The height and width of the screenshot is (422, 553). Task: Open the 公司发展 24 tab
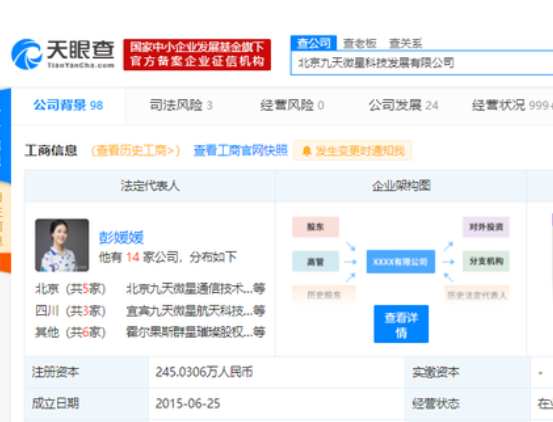[403, 105]
